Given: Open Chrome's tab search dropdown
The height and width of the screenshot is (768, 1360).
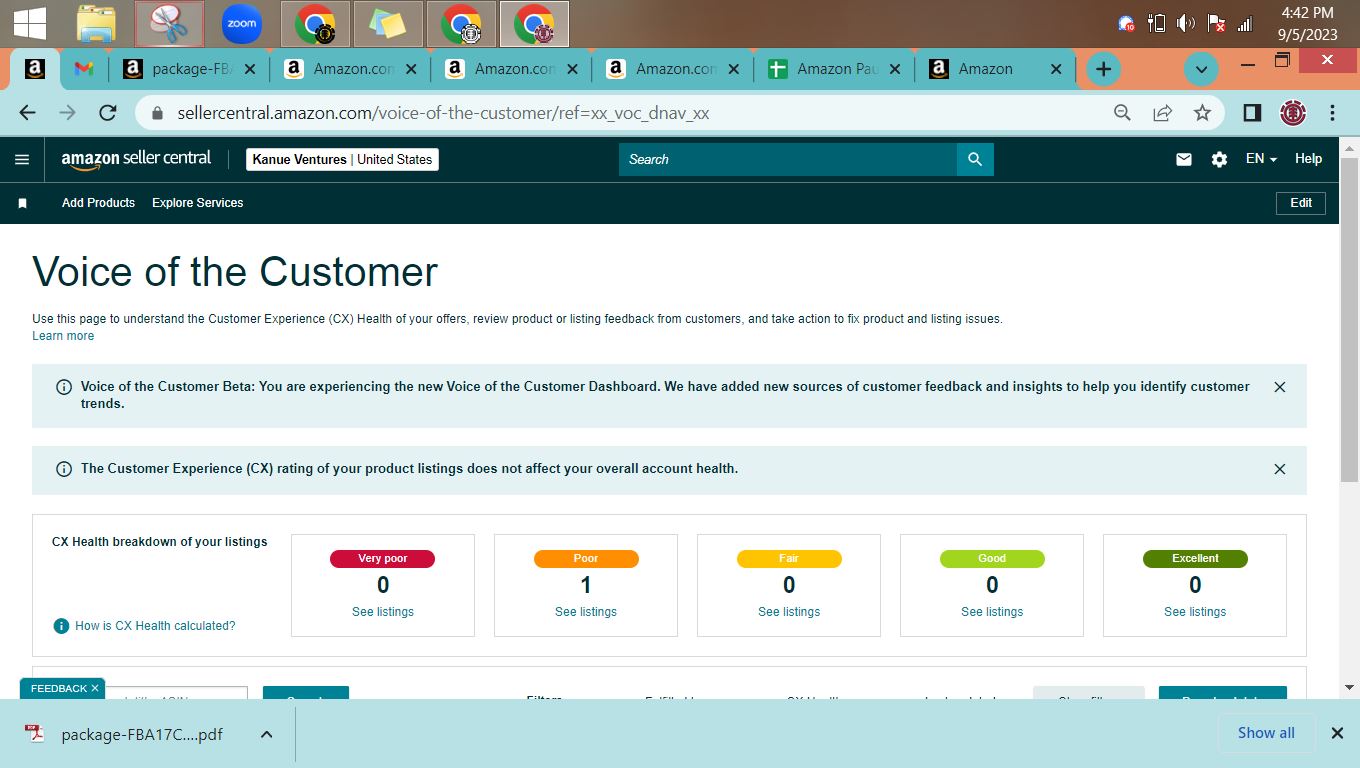Looking at the screenshot, I should click(x=1201, y=69).
